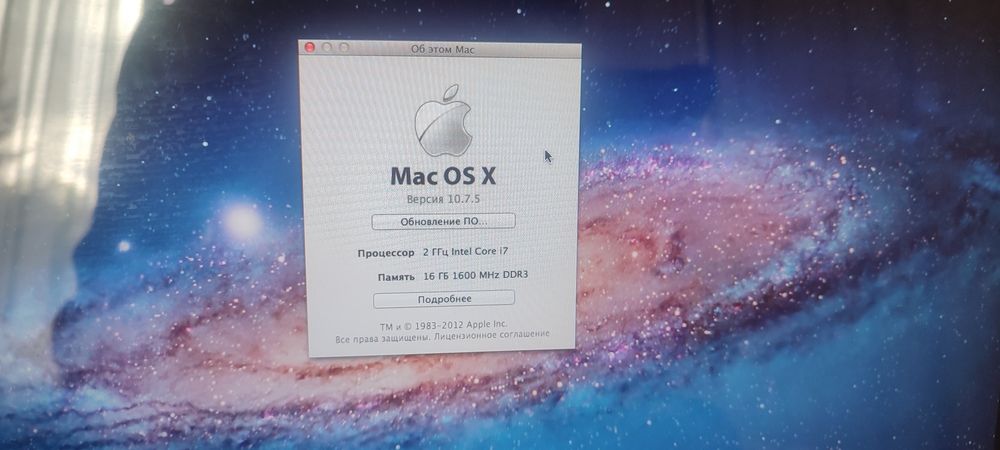Viewport: 1000px width, 450px height.
Task: Click the Версия 10.7.5 version text
Action: [443, 199]
